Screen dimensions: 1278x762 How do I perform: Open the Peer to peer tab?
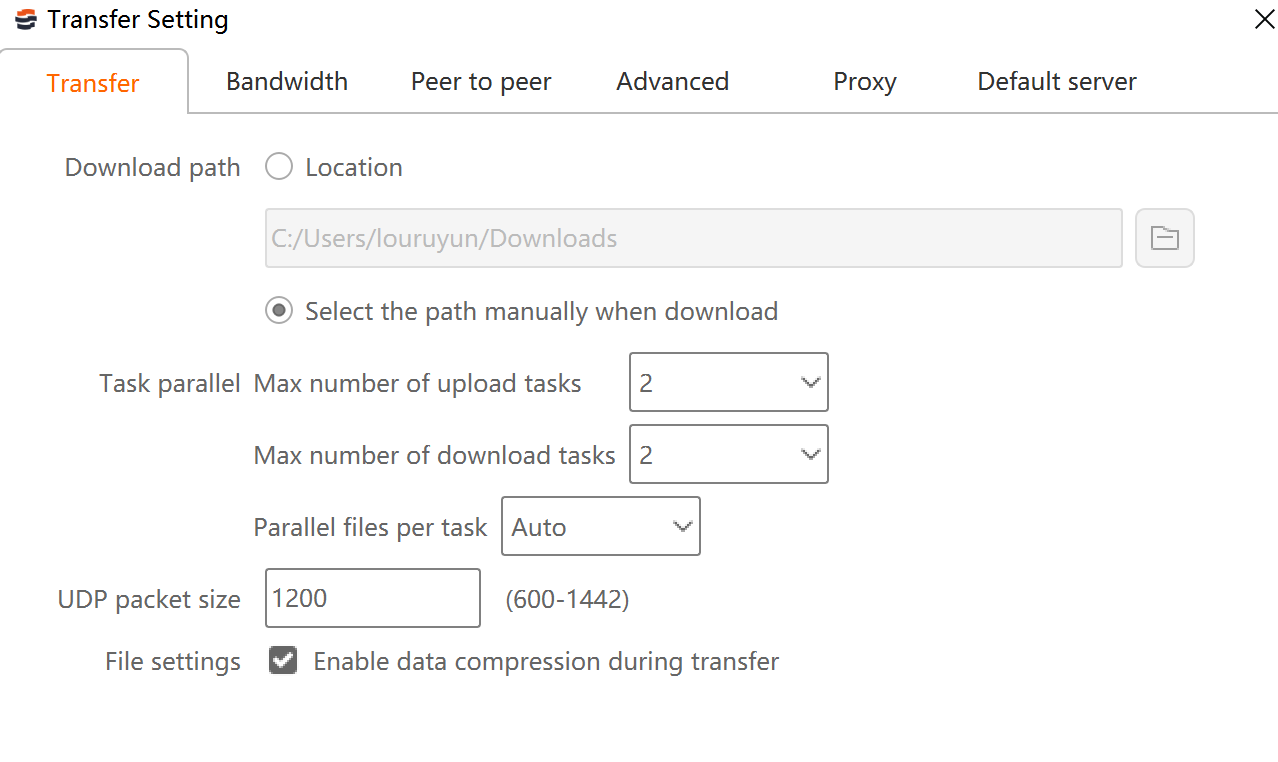(x=481, y=81)
